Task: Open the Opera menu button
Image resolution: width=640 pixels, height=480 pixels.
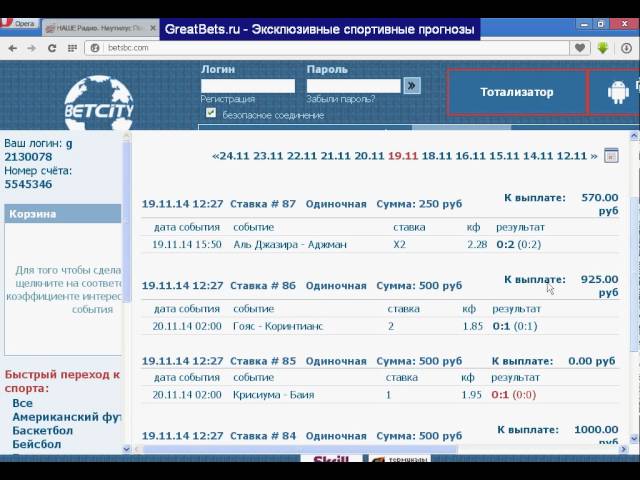Action: (18, 23)
